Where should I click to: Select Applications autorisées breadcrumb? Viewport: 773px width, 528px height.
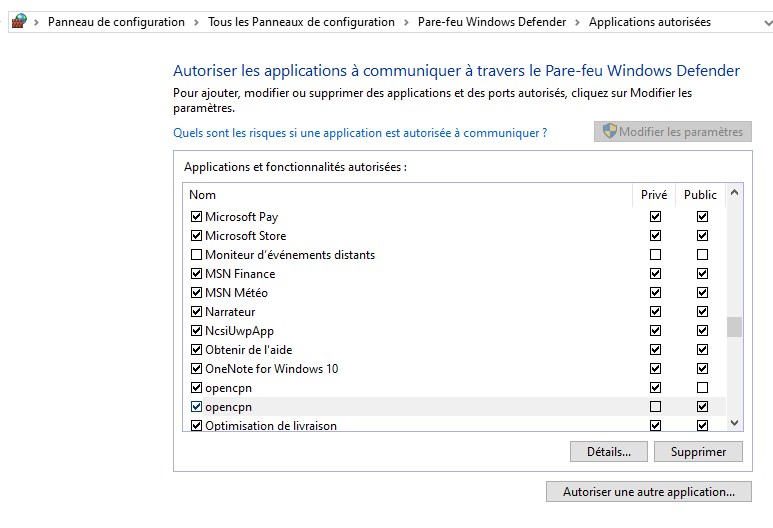pyautogui.click(x=650, y=22)
